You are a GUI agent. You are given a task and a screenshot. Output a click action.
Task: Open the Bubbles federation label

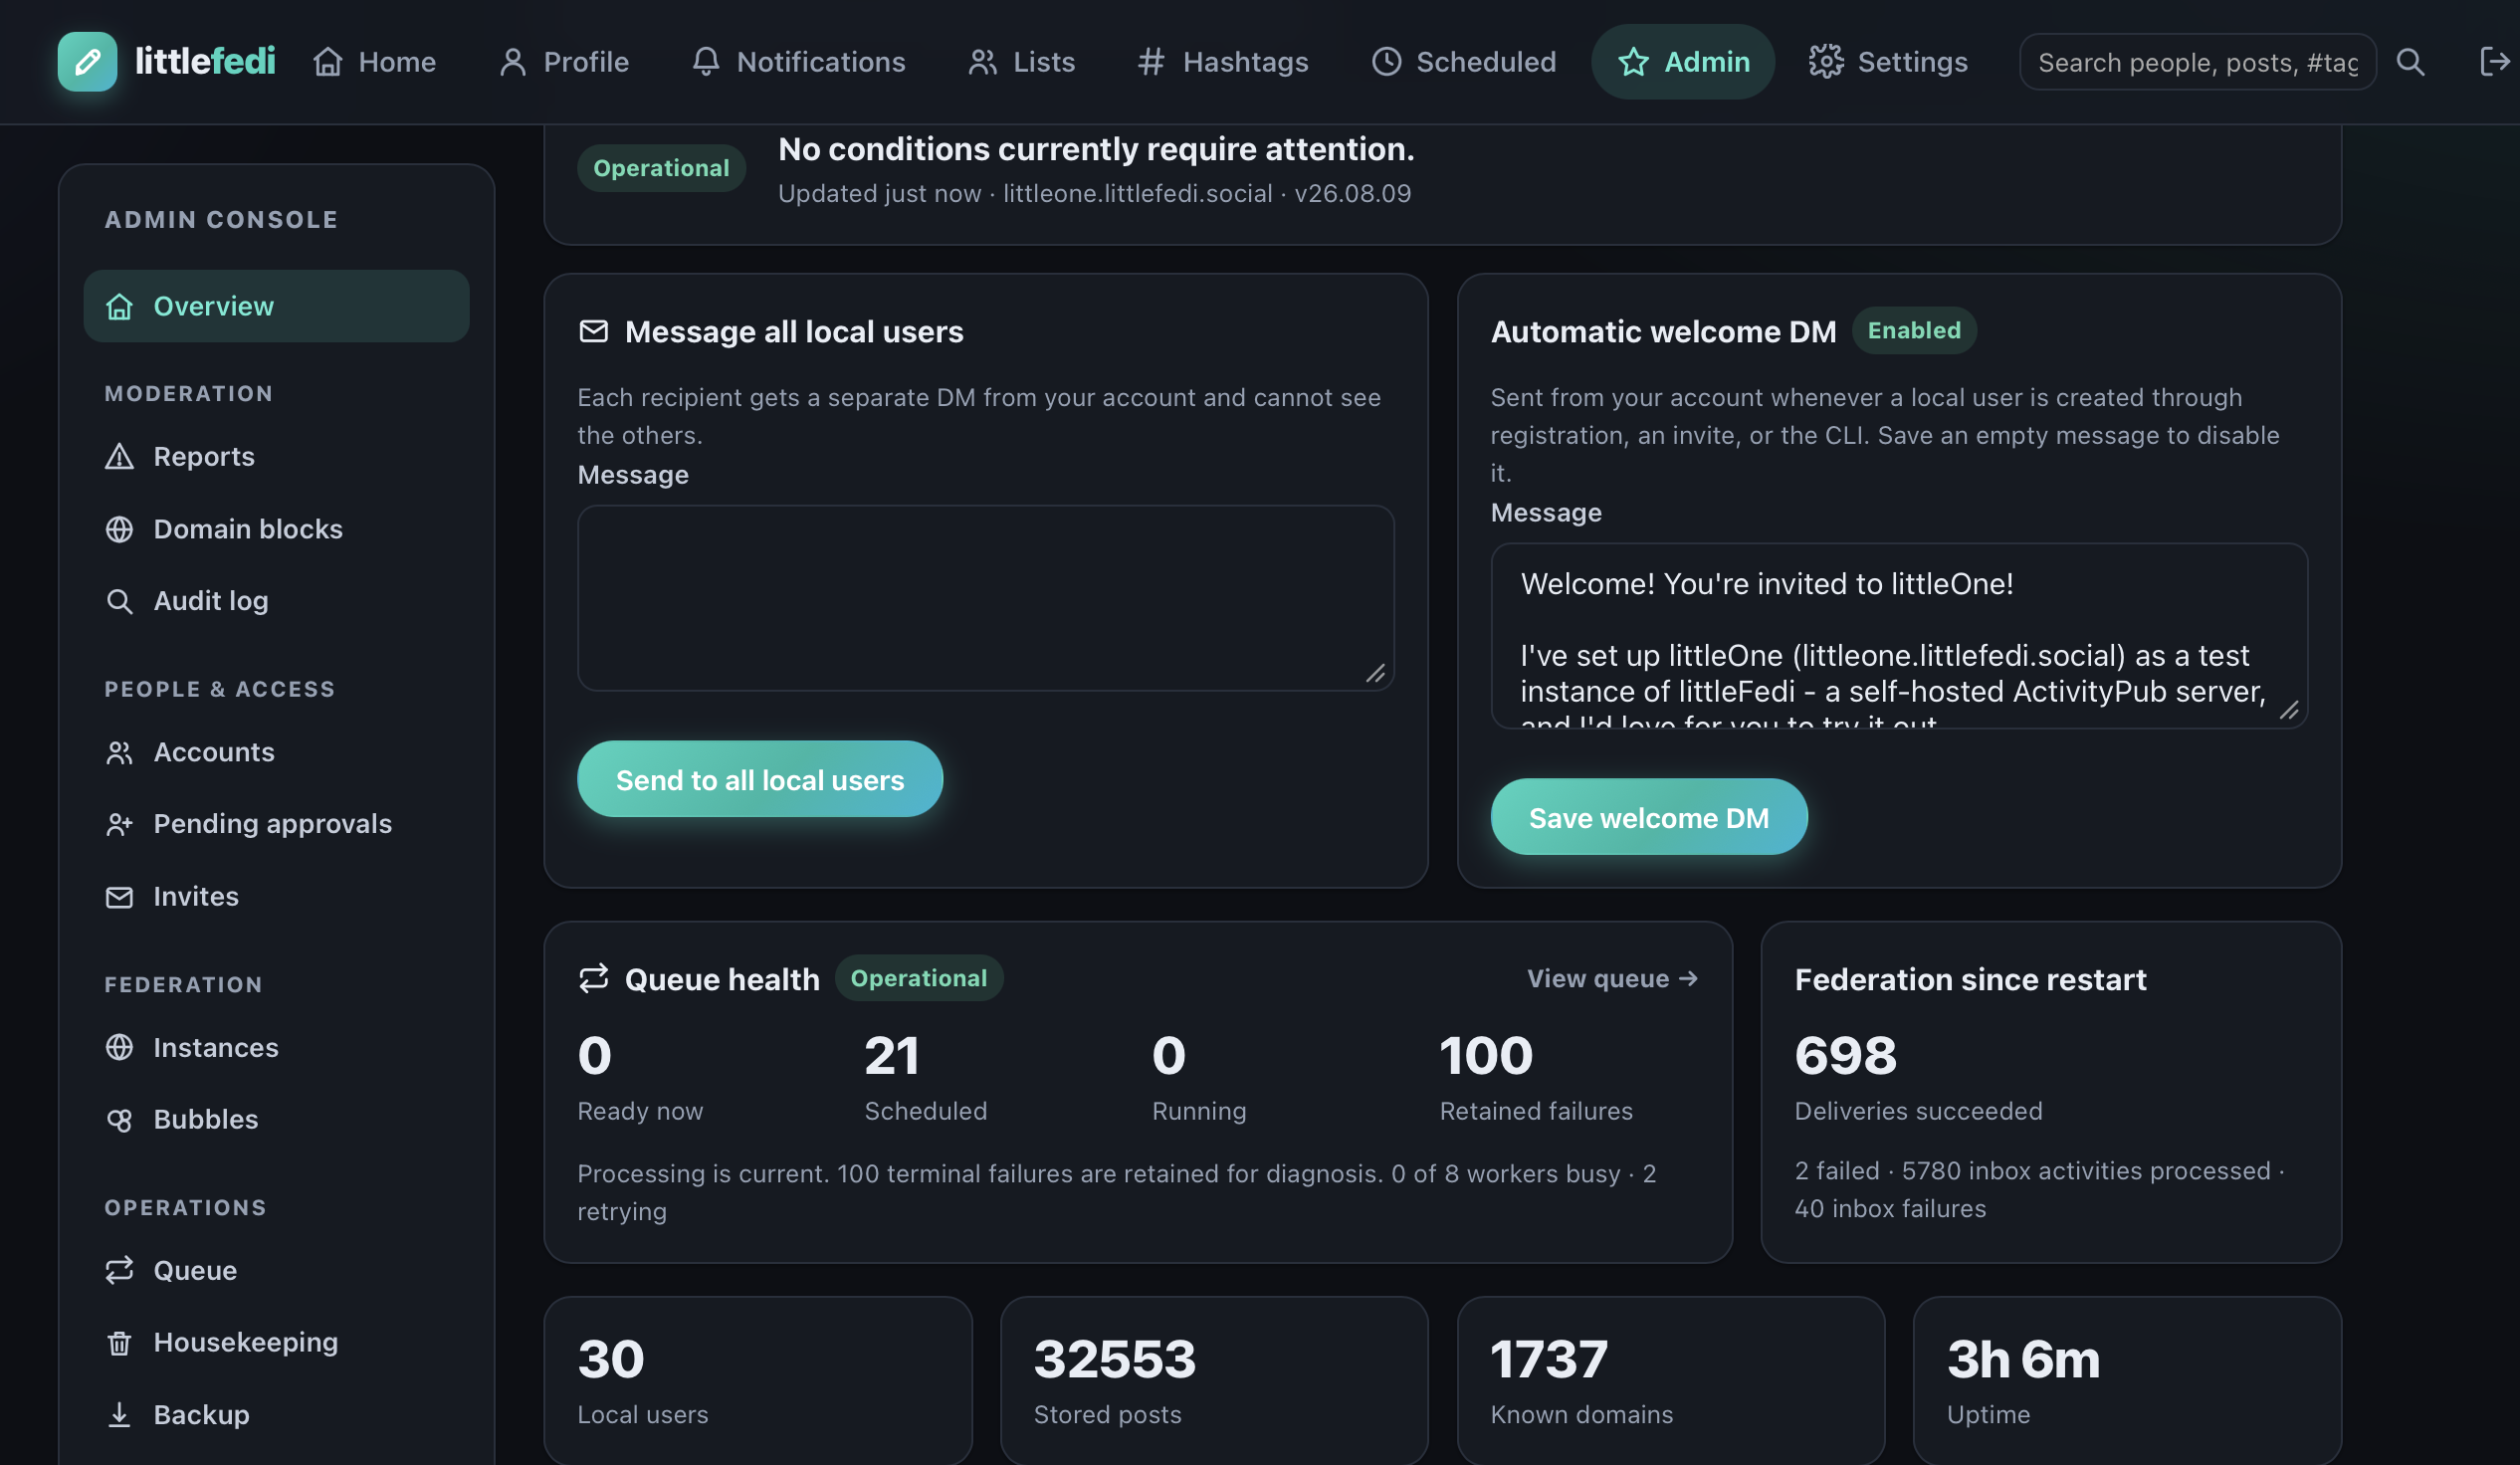pyautogui.click(x=206, y=1120)
